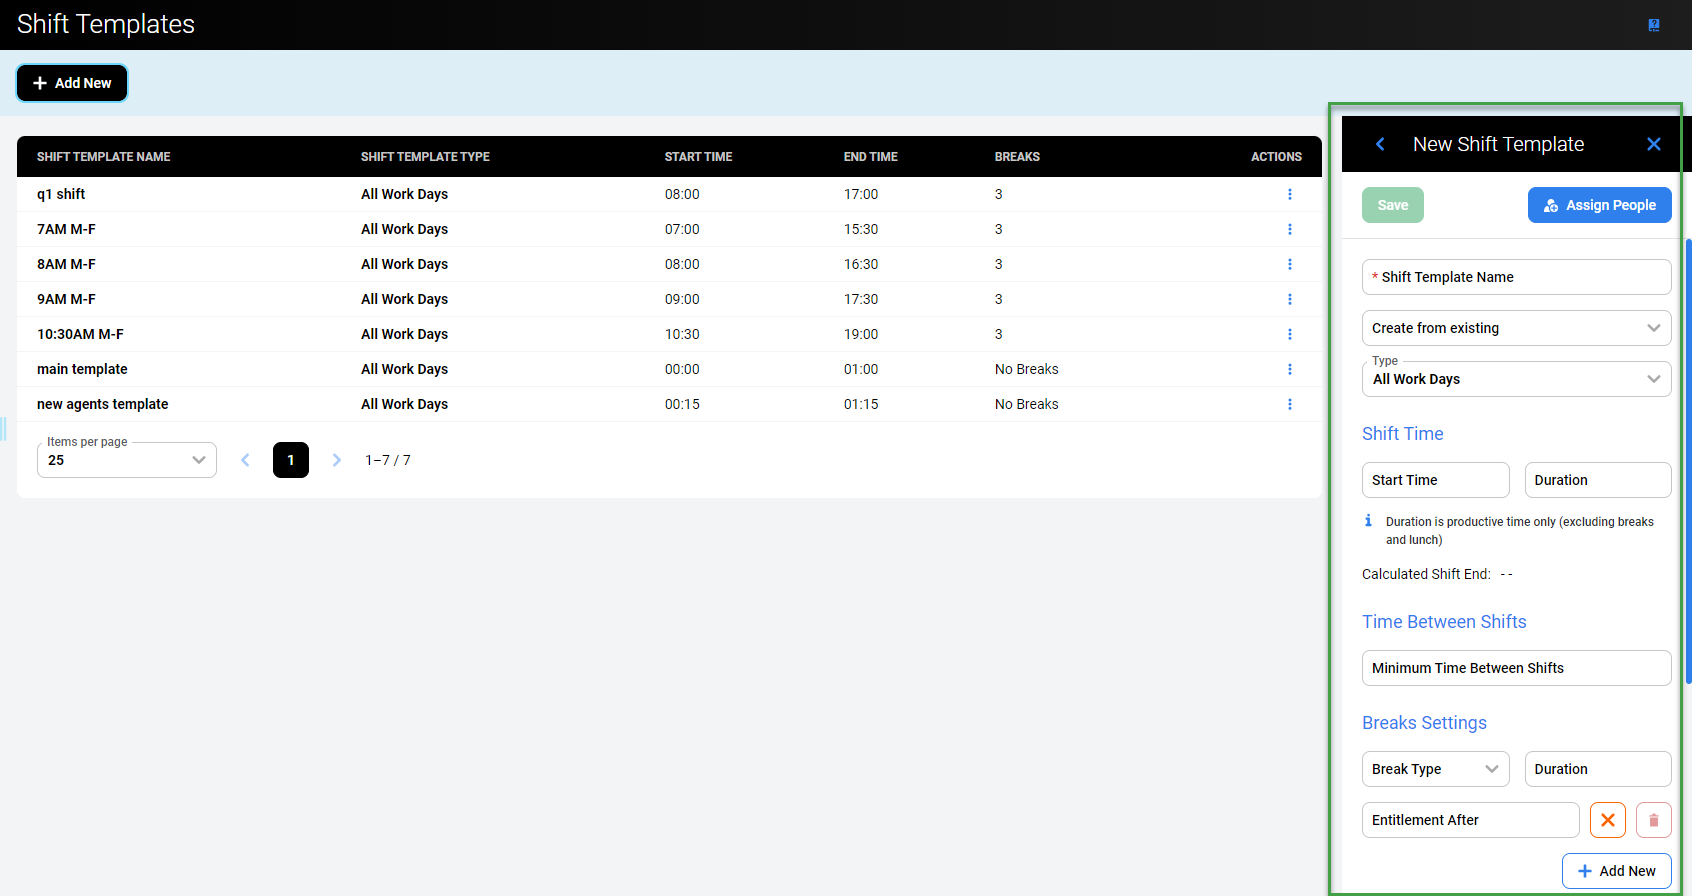
Task: Open actions menu for 9AM M-F row
Action: tap(1289, 299)
